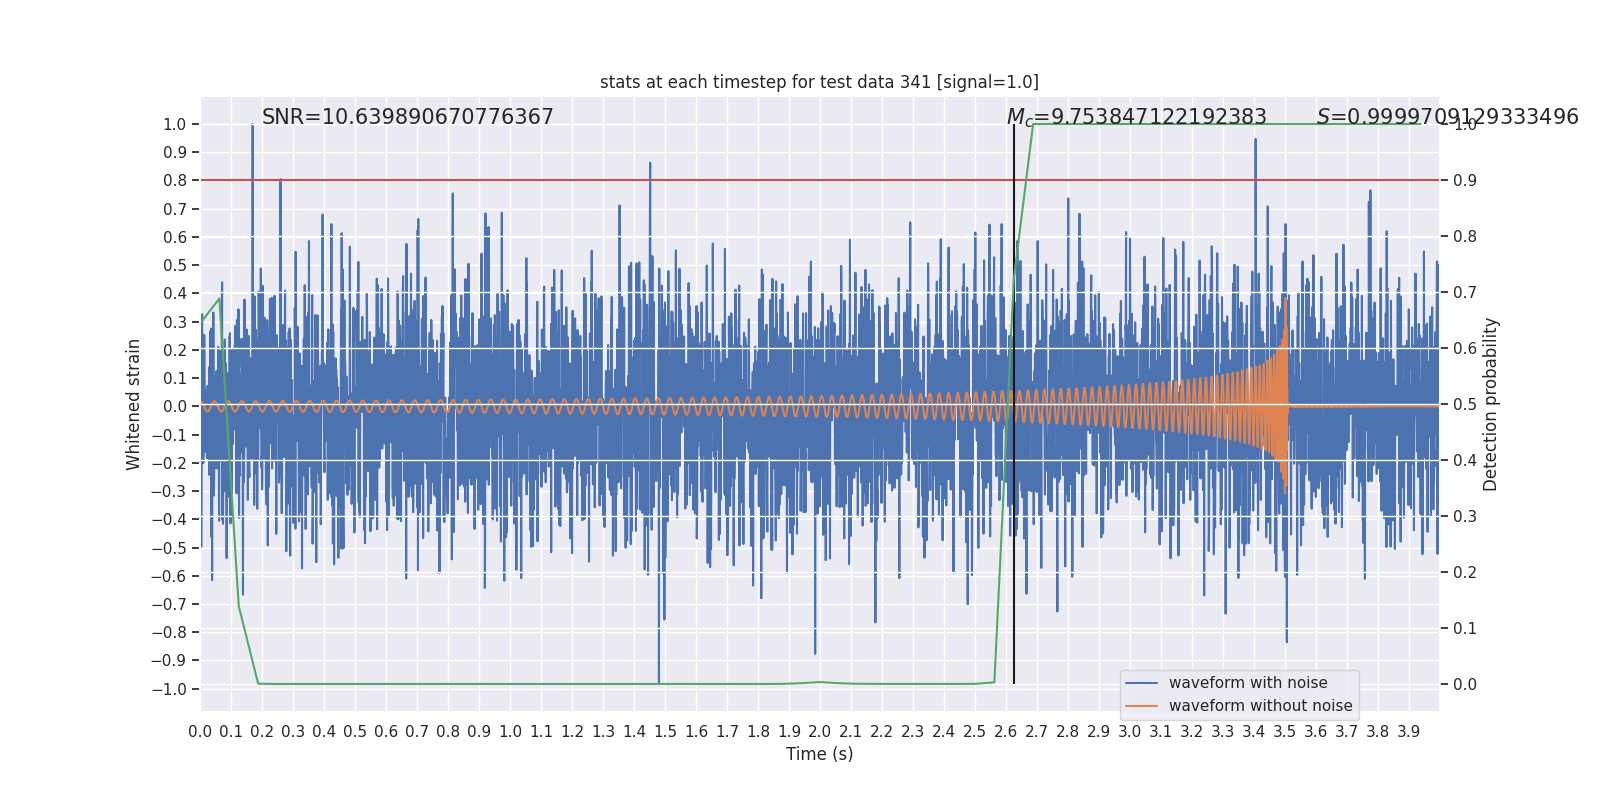The image size is (1600, 800).
Task: Click the 2.0 tick label on time axis
Action: (x=819, y=732)
